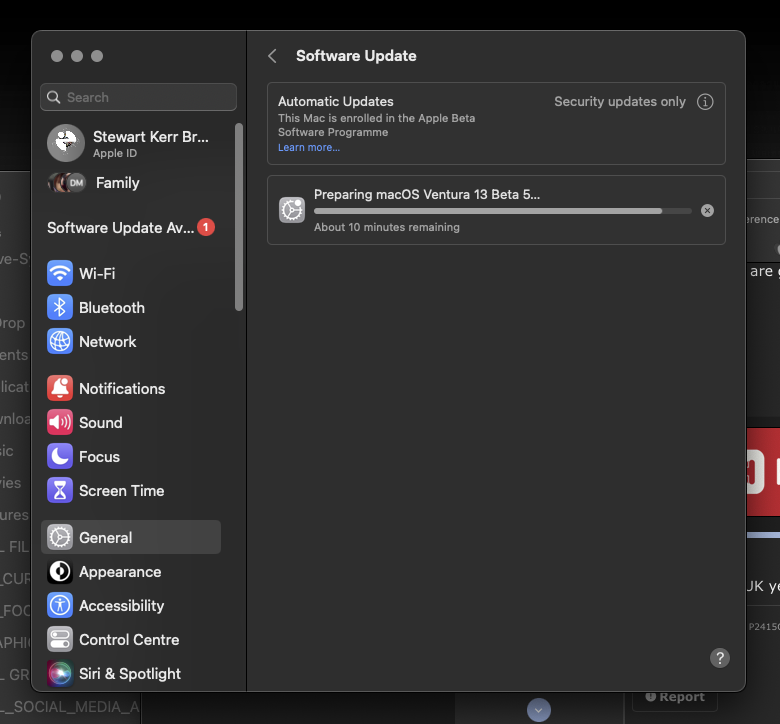Open Screen Time hourglass icon
The width and height of the screenshot is (780, 724).
60,490
